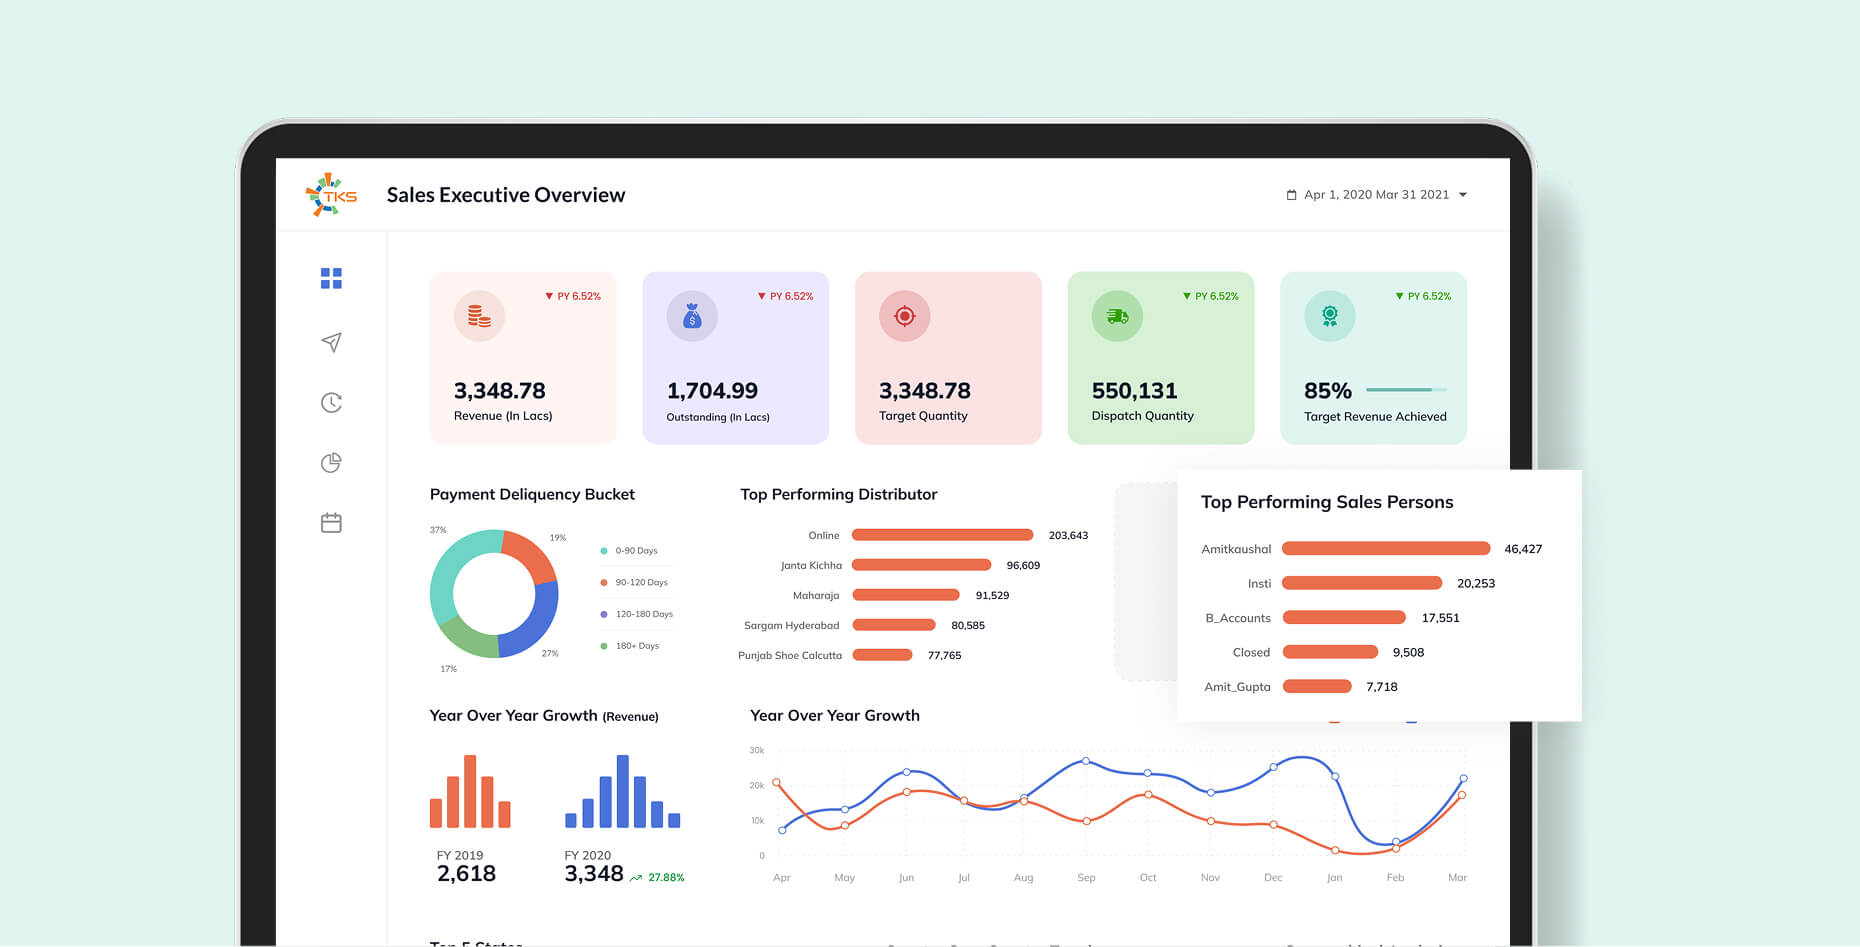Select the Online distributor bar
The height and width of the screenshot is (947, 1860).
(942, 535)
